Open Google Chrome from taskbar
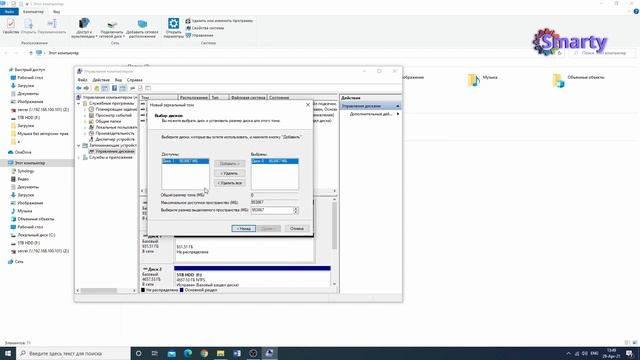 pos(204,353)
